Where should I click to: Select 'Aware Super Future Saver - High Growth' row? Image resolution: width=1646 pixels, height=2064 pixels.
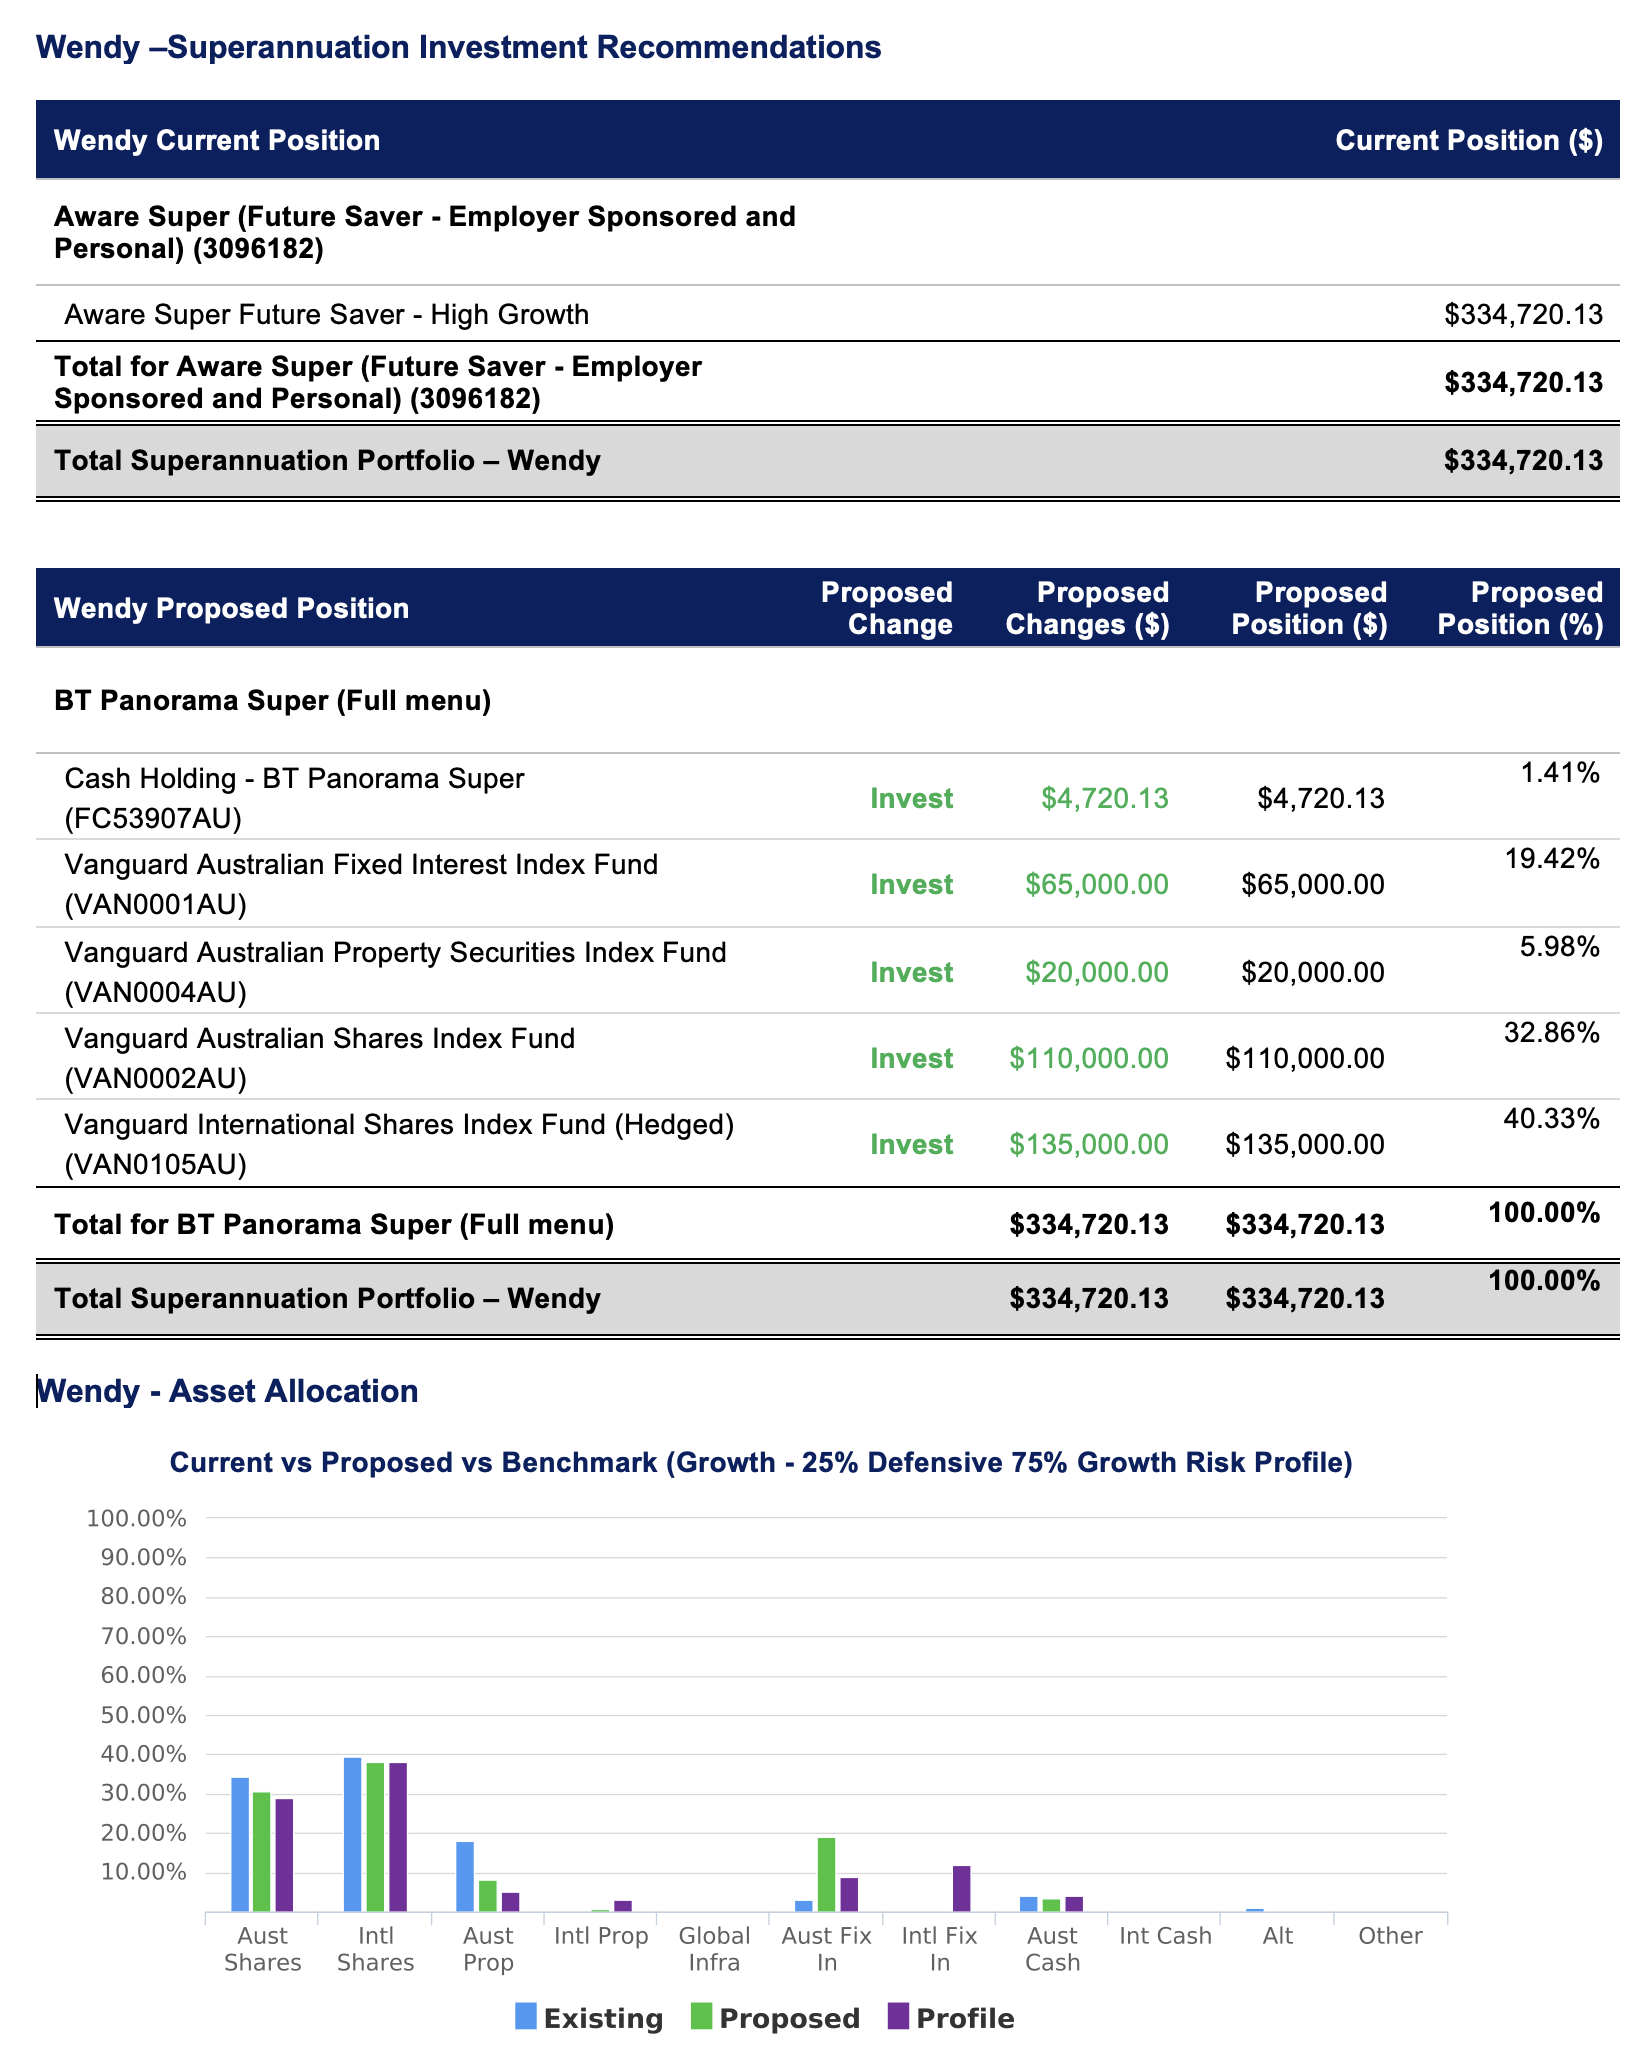point(827,315)
